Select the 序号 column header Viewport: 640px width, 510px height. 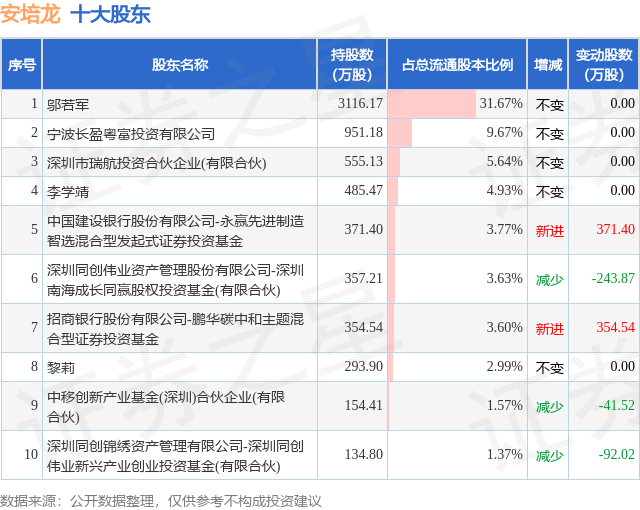click(x=22, y=64)
